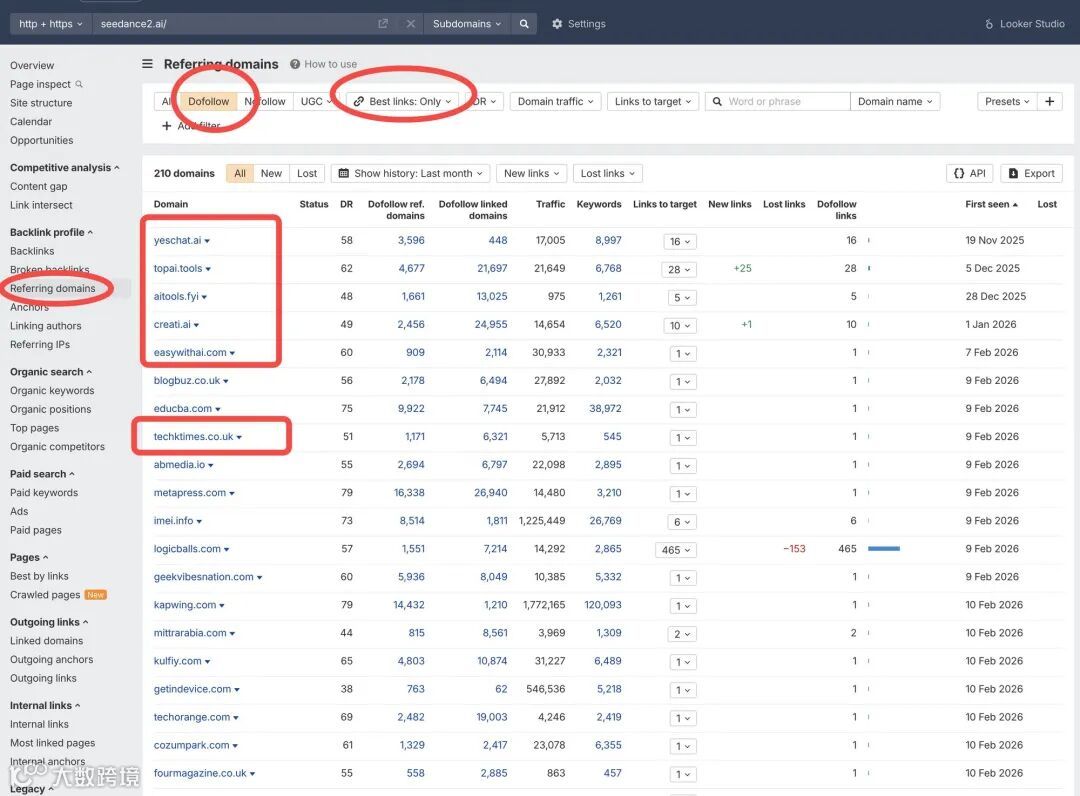Screen dimensions: 1080x796
Task: Open Crawled pages in sidebar
Action: 45,595
